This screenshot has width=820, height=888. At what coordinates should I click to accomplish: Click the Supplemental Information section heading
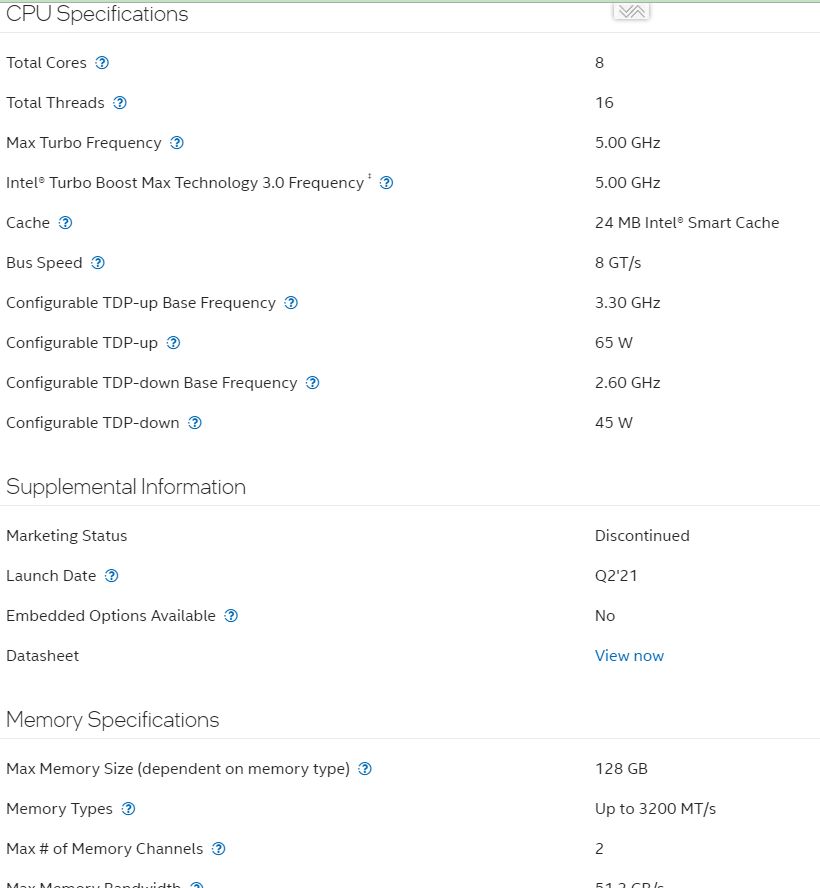pyautogui.click(x=126, y=487)
